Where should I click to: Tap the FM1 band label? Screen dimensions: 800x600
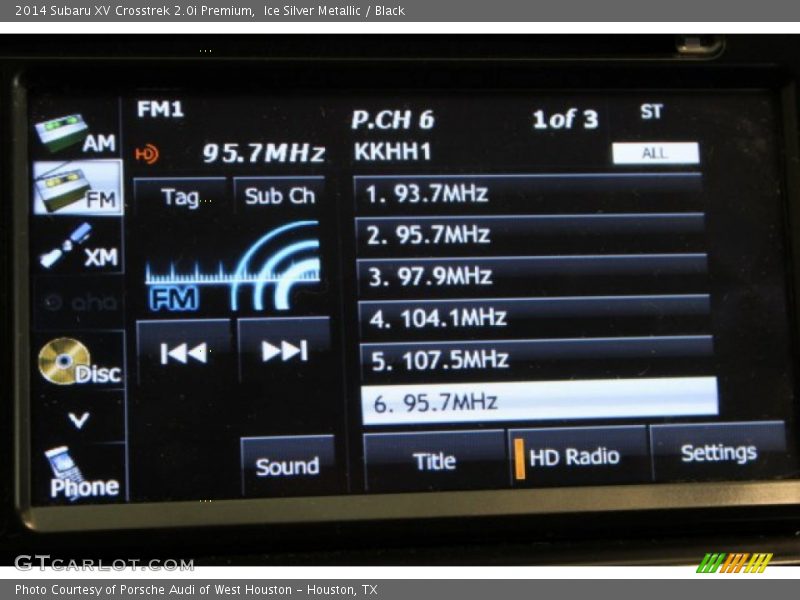tap(160, 109)
